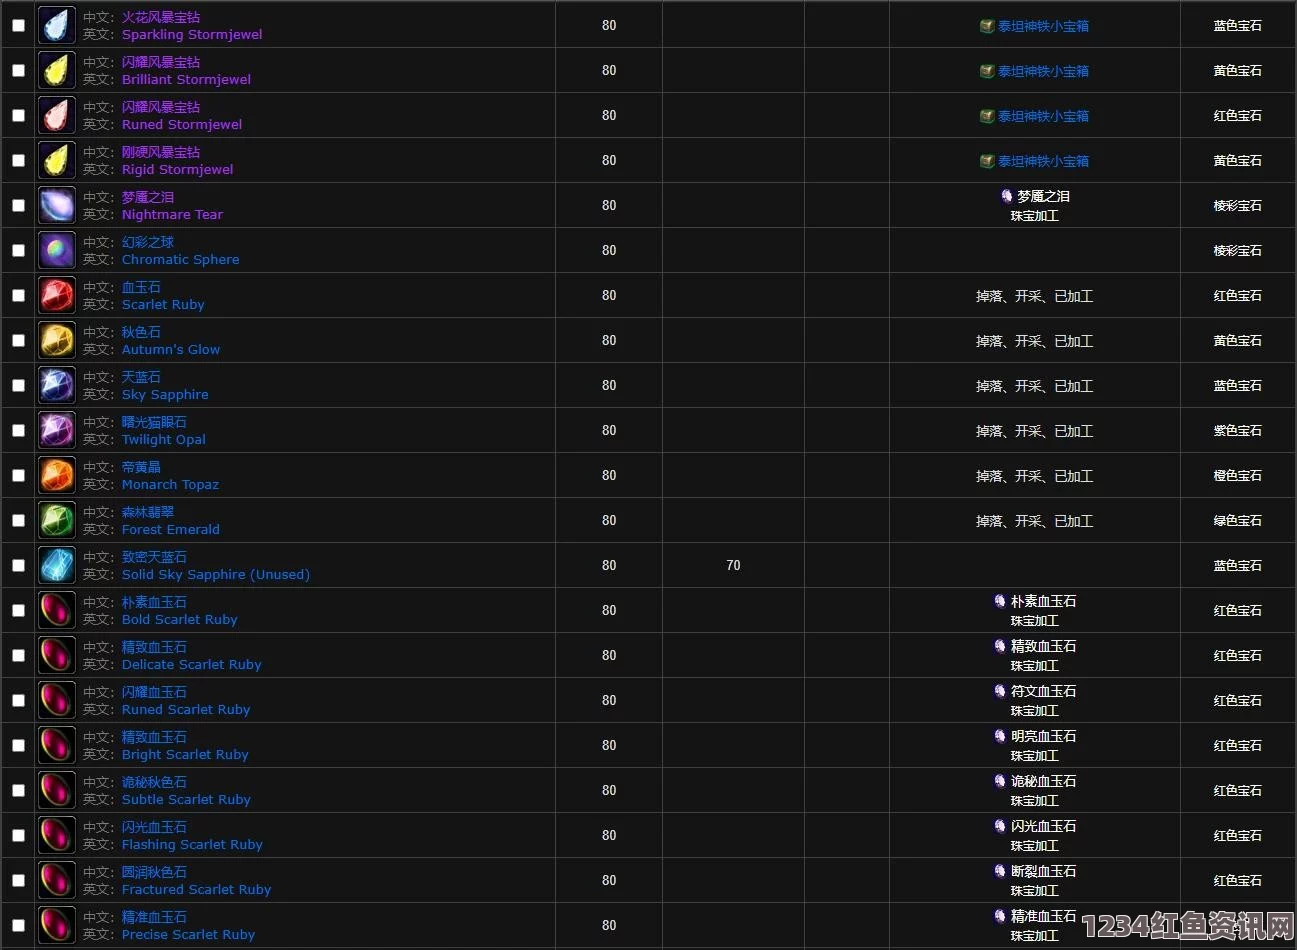Viewport: 1297px width, 950px height.
Task: Click the Precise Scarlet Ruby gem icon
Action: click(57, 925)
